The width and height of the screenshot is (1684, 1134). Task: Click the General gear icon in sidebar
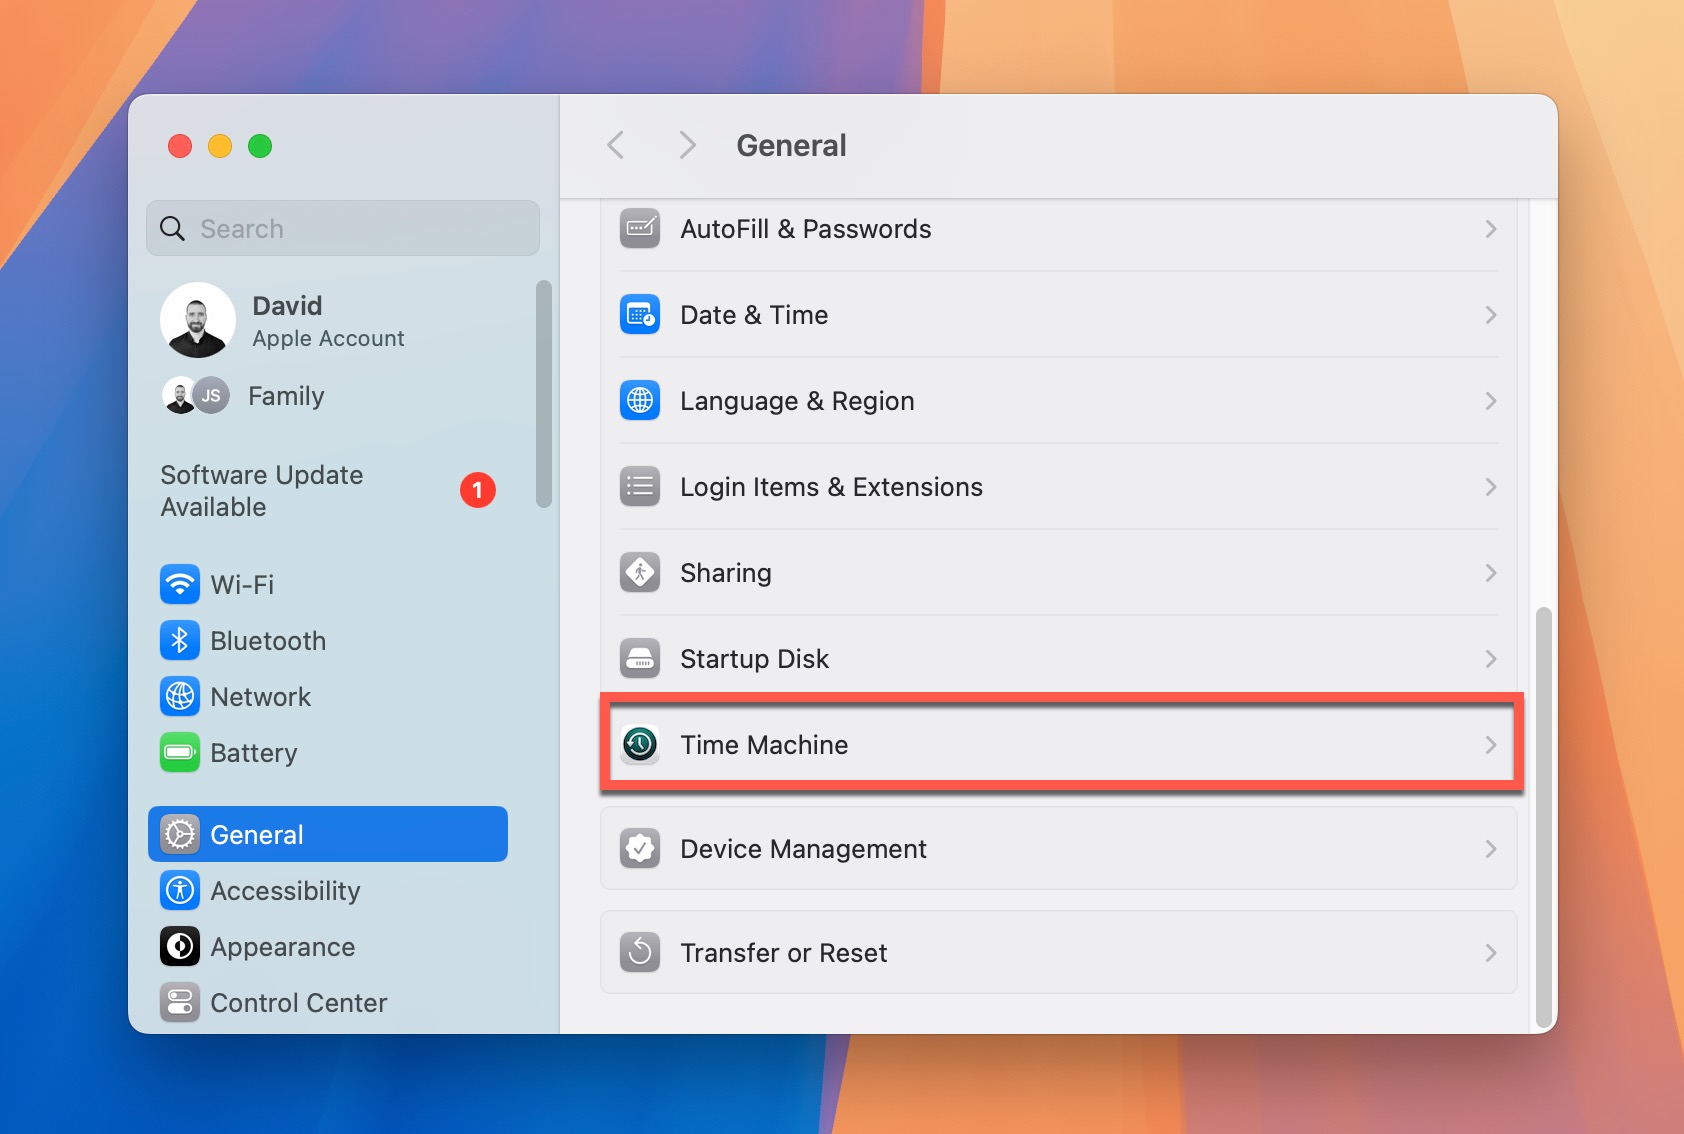180,835
